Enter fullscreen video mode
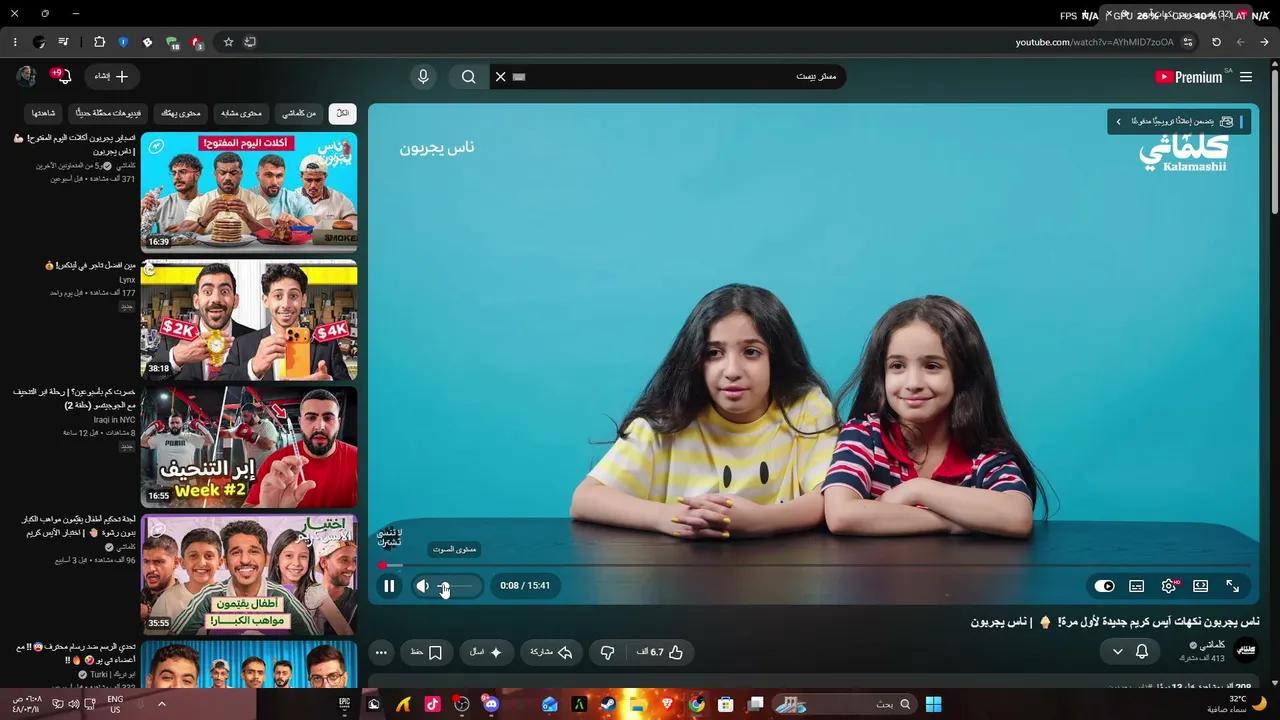 coord(1233,586)
